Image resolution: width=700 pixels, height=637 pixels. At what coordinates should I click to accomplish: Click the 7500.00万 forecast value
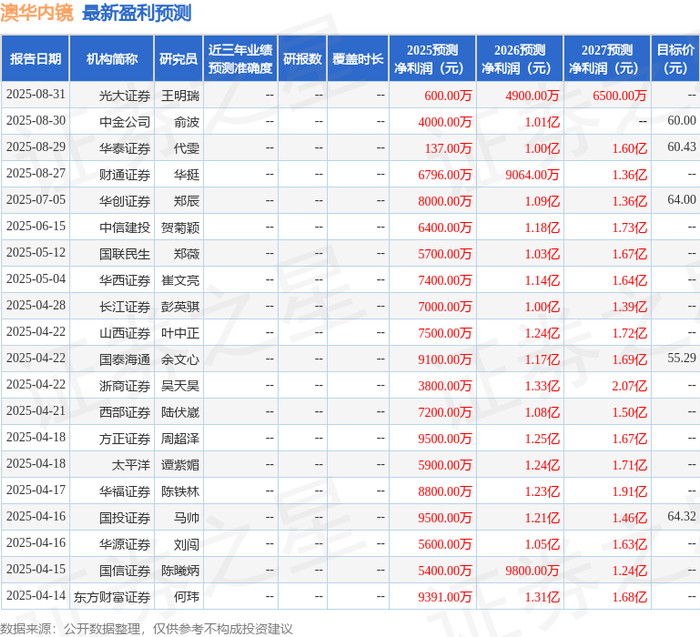(445, 333)
